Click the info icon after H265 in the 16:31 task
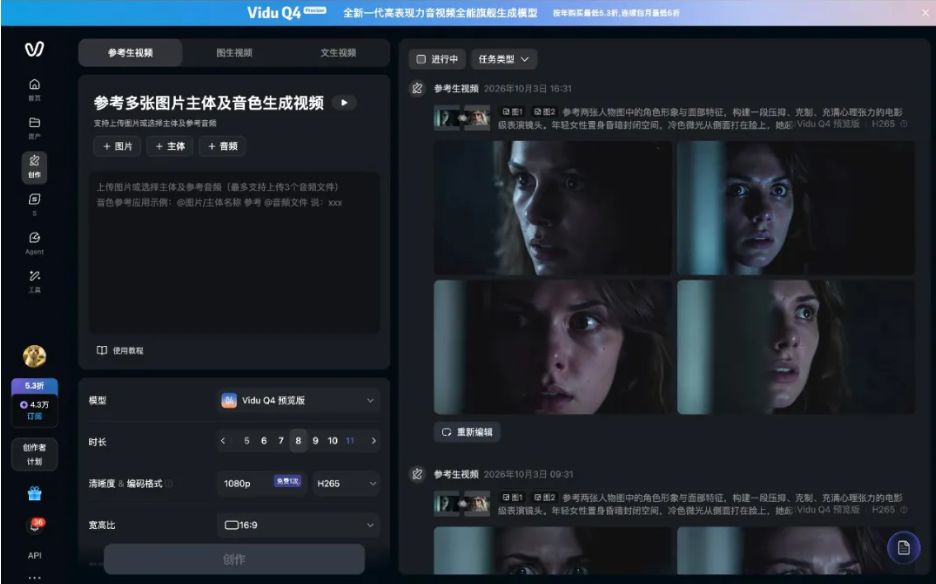 click(904, 124)
